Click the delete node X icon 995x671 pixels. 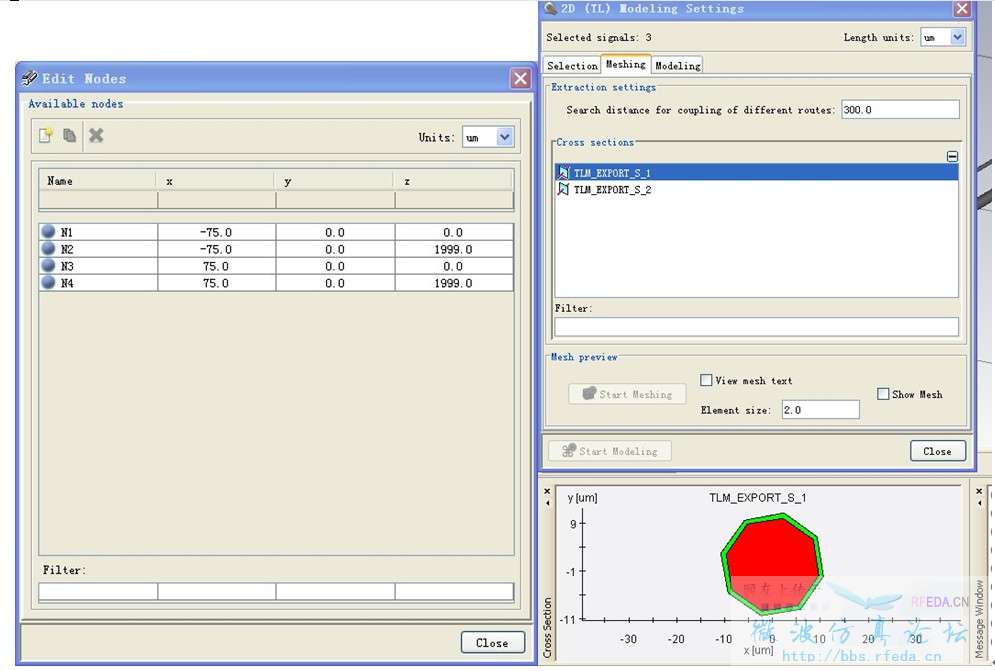click(96, 135)
